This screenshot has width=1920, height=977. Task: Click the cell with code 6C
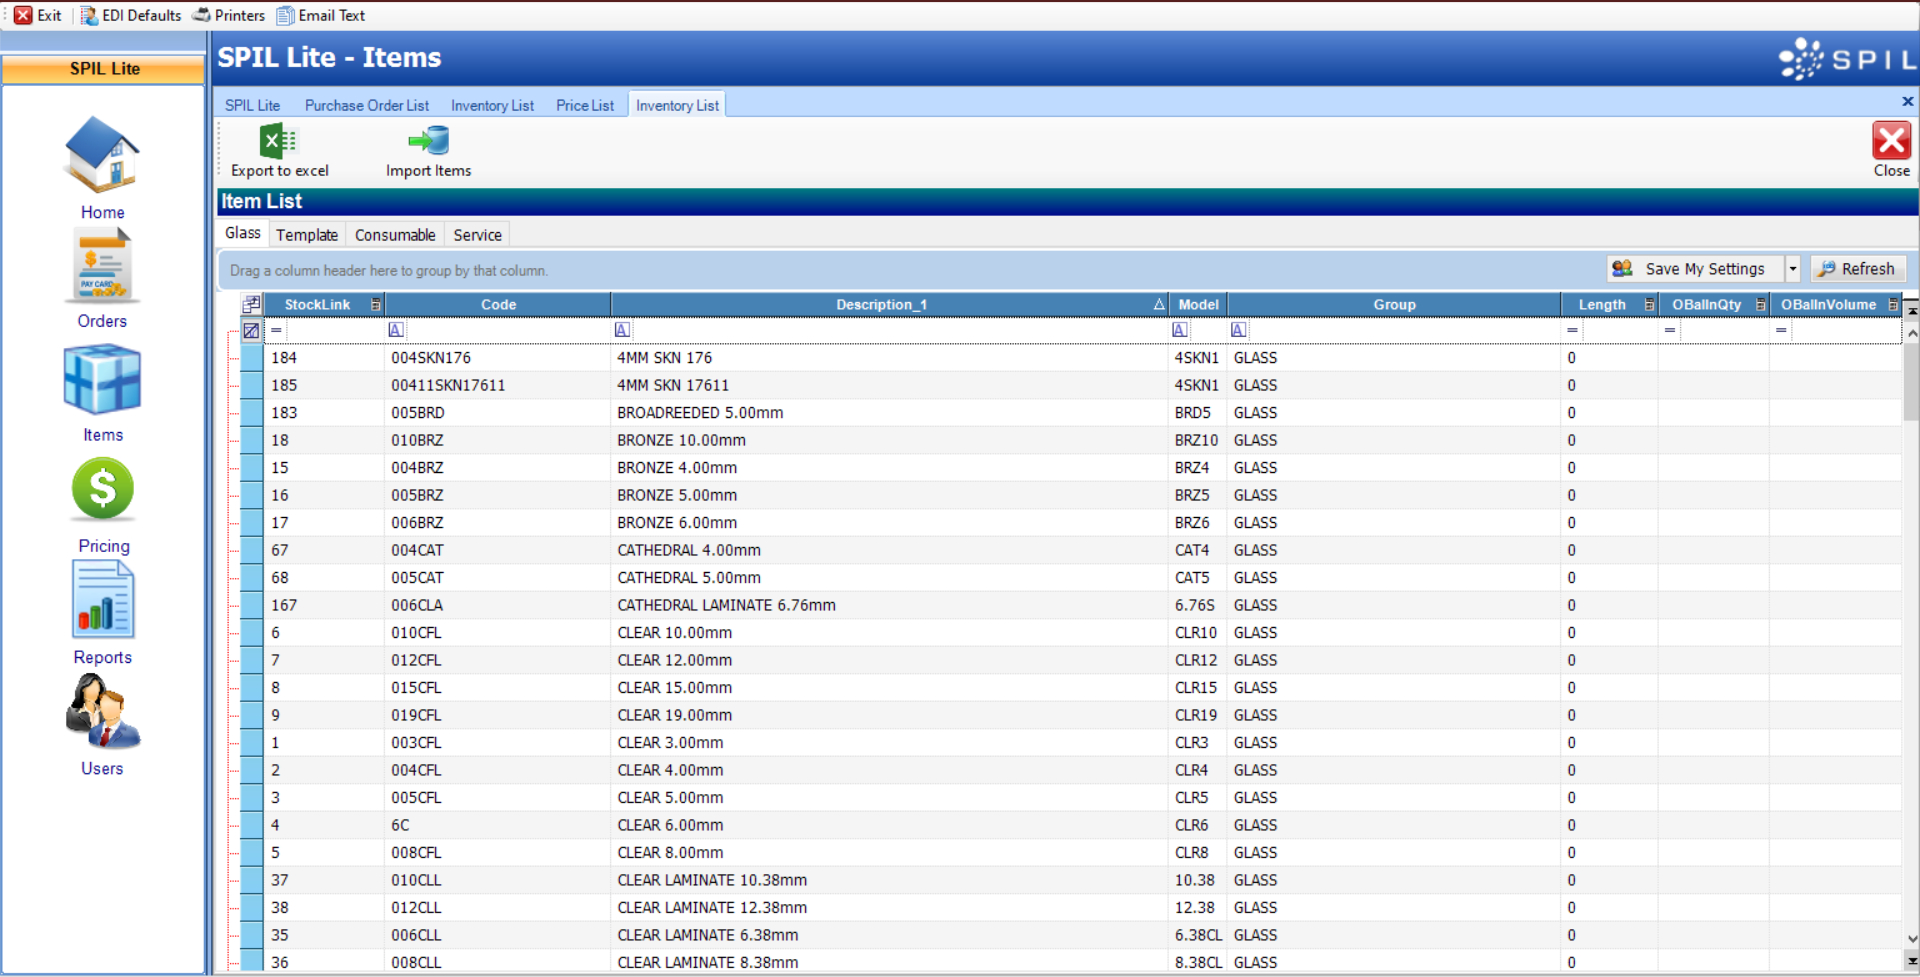tap(497, 825)
